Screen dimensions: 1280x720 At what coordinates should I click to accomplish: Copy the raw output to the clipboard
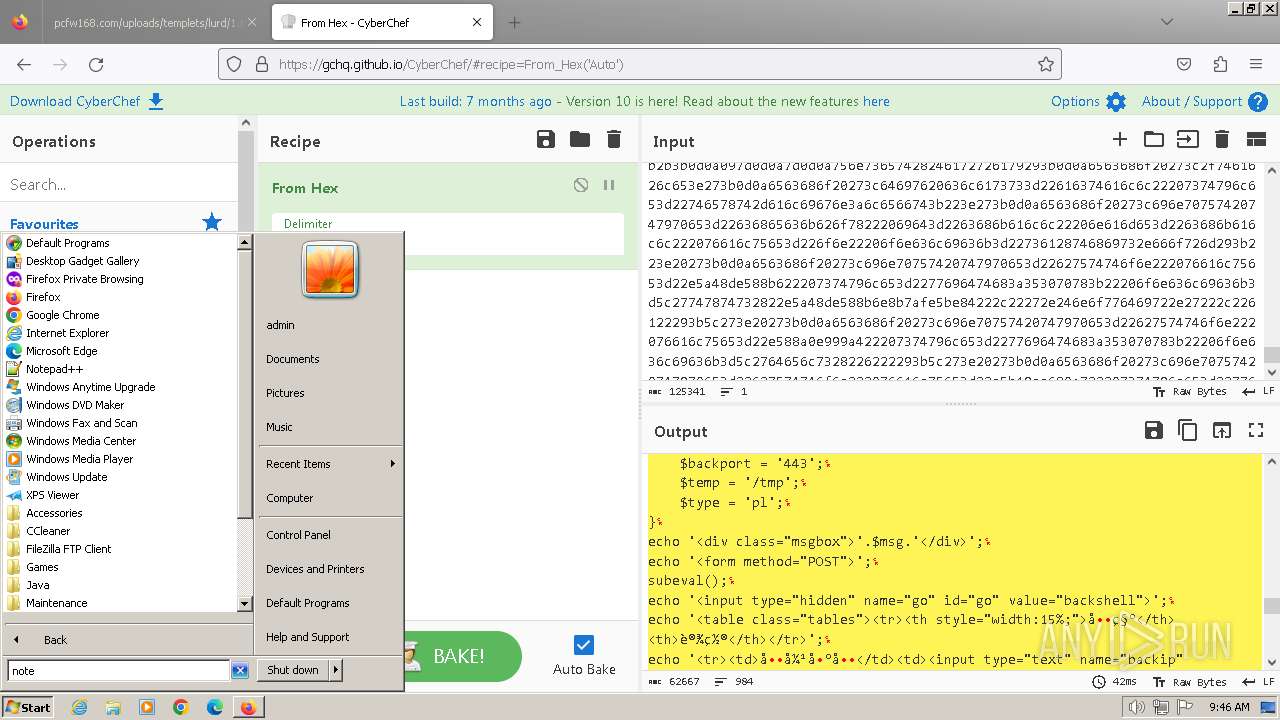click(x=1188, y=430)
